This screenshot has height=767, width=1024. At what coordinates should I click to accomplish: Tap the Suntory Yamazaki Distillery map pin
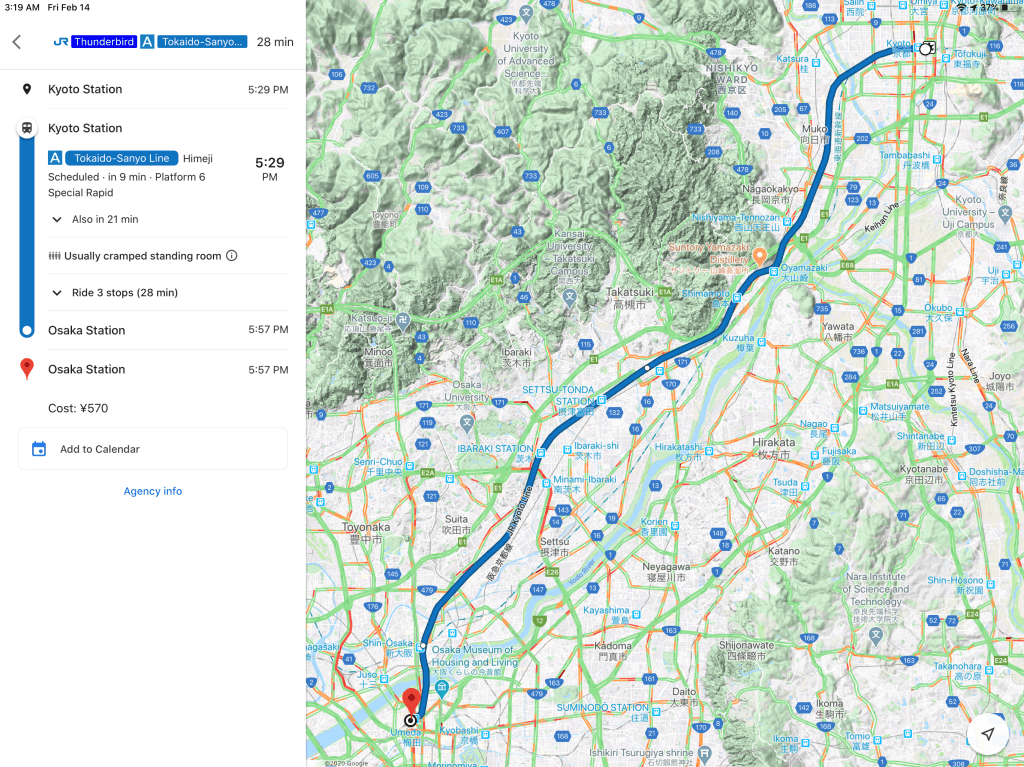pos(759,257)
